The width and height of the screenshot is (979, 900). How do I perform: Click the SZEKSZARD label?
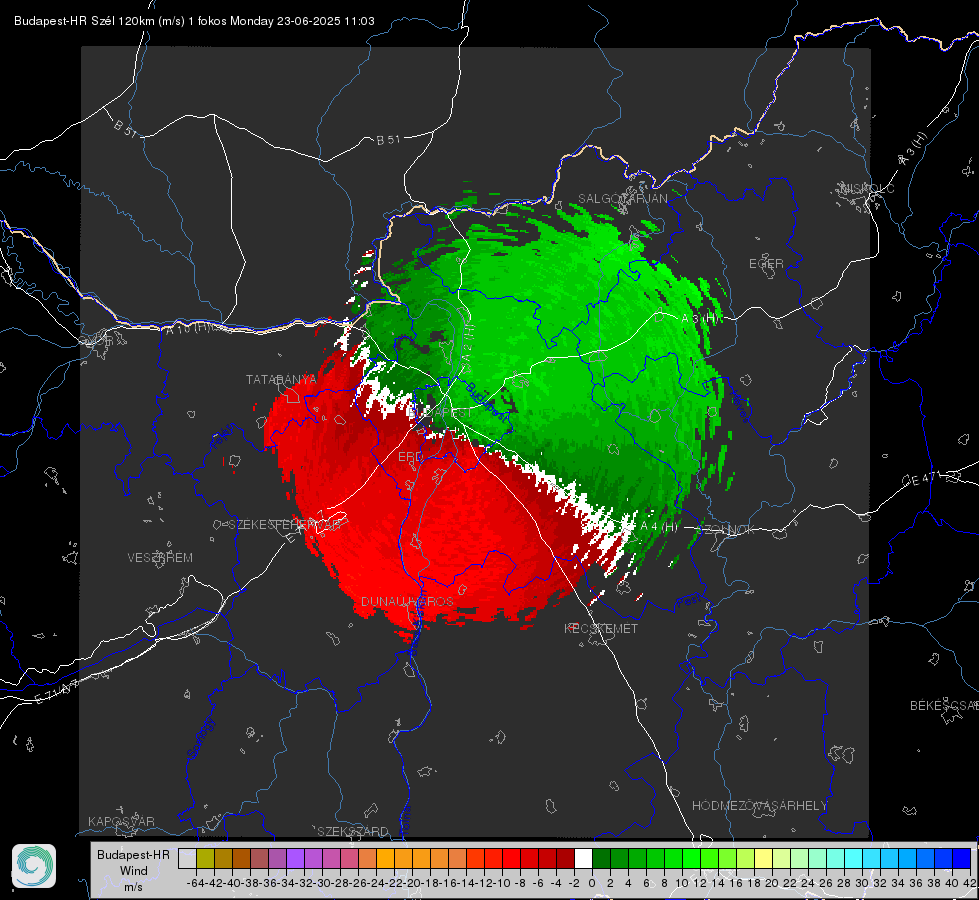[x=353, y=831]
